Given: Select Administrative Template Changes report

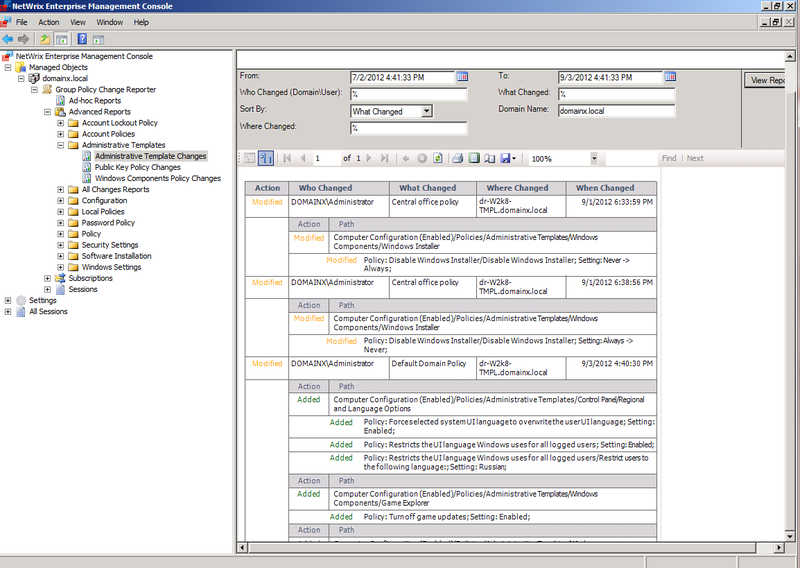Looking at the screenshot, I should [151, 156].
